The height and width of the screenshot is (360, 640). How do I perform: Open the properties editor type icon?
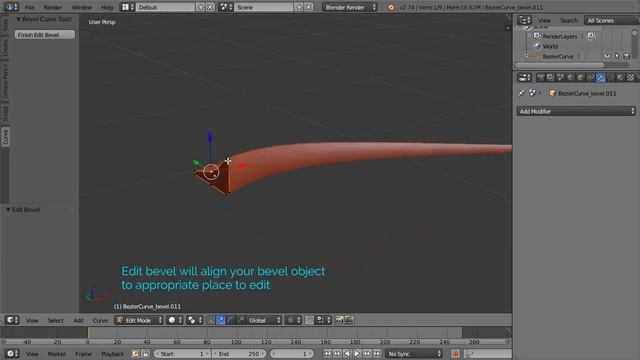[524, 77]
